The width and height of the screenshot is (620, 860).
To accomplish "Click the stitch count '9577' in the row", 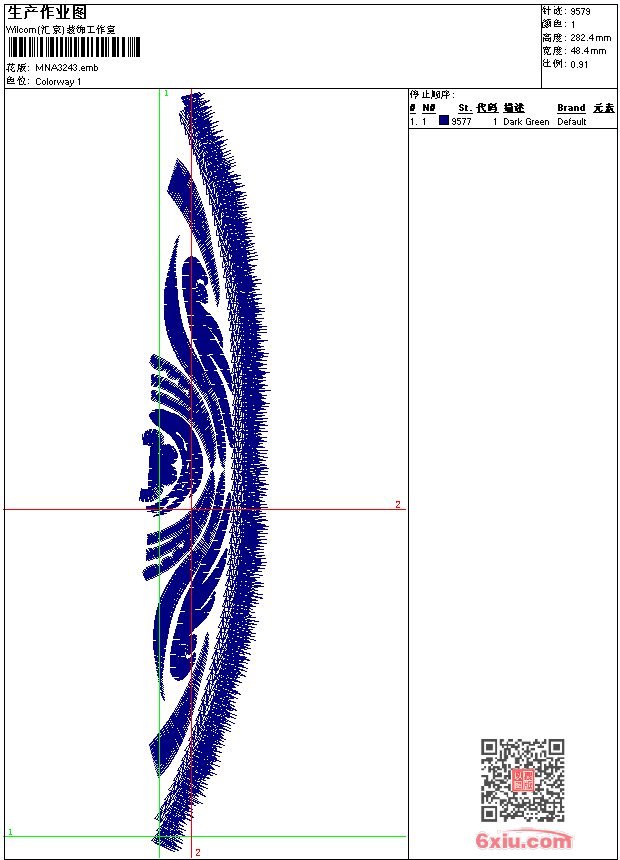I will click(461, 122).
